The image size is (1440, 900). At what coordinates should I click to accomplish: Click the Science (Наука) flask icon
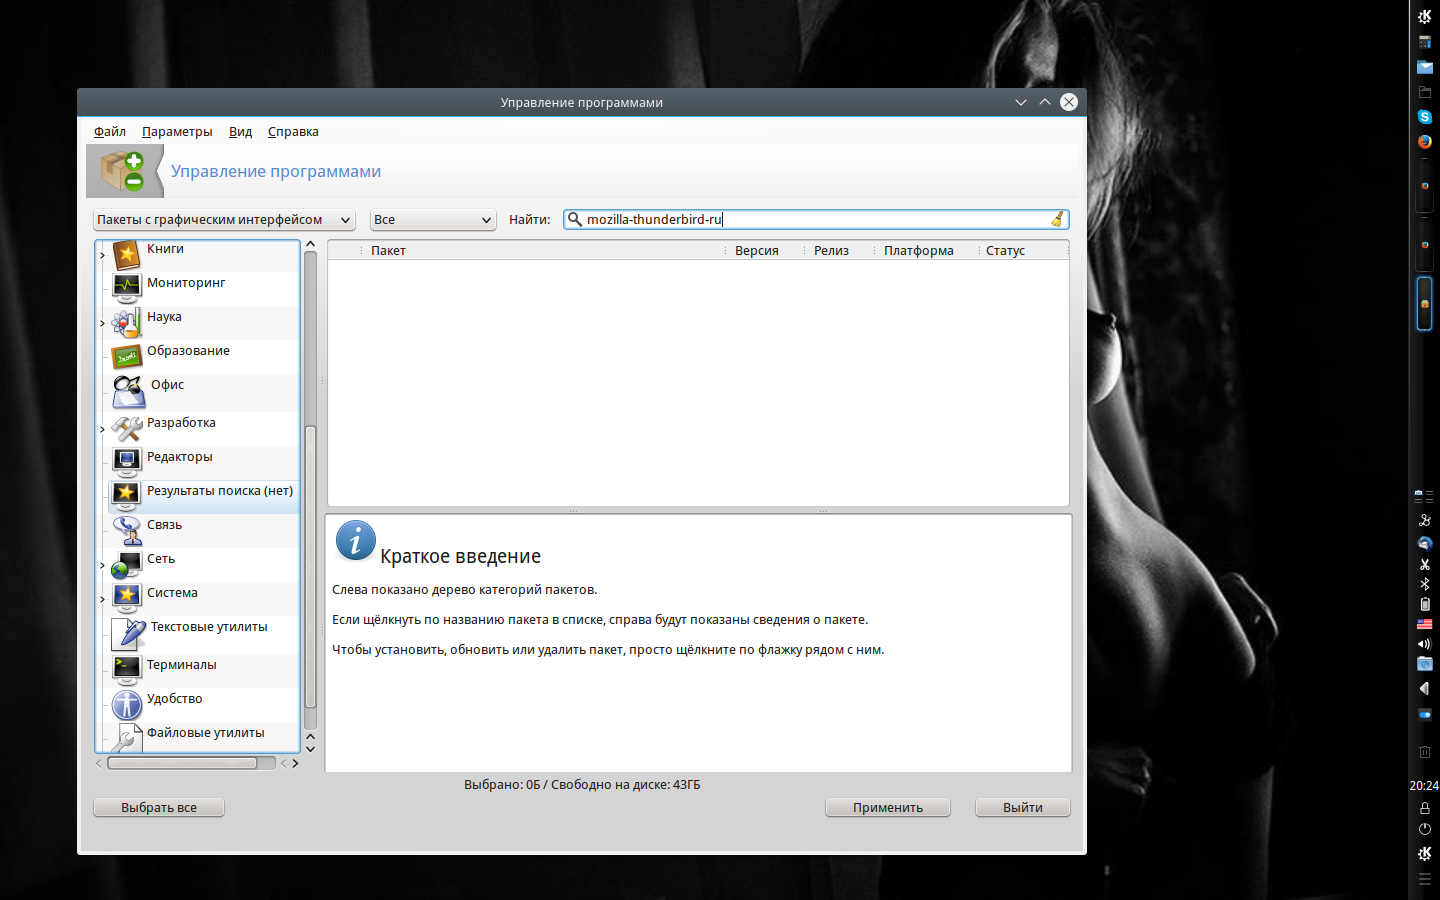coord(127,323)
